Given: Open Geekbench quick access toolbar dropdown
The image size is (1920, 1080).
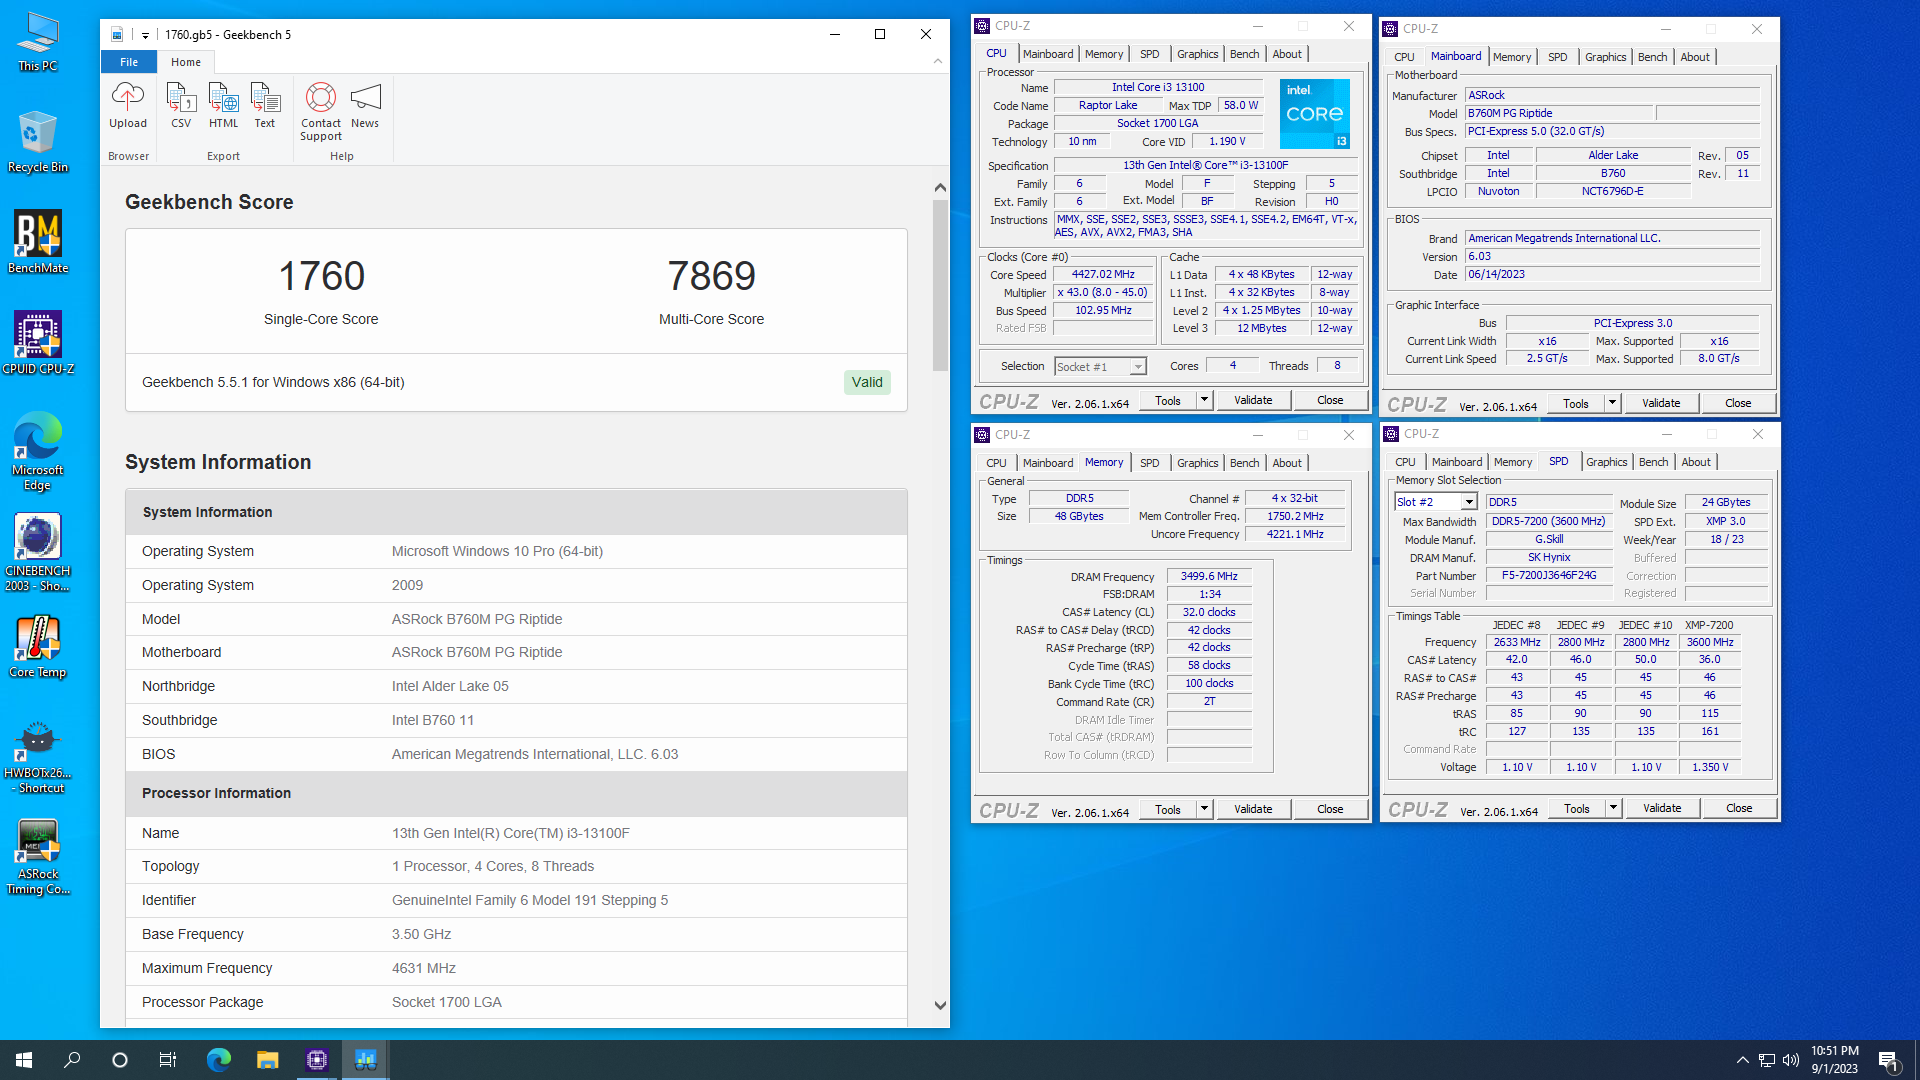Looking at the screenshot, I should coord(145,35).
